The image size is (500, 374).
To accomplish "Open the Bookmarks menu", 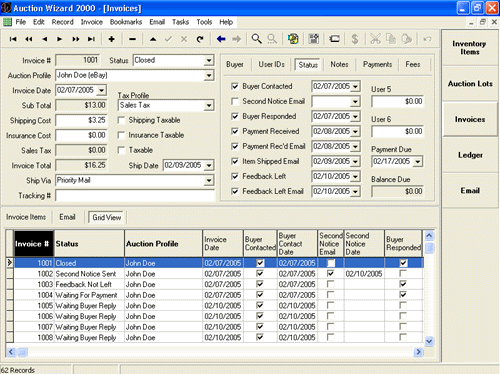I will 126,22.
